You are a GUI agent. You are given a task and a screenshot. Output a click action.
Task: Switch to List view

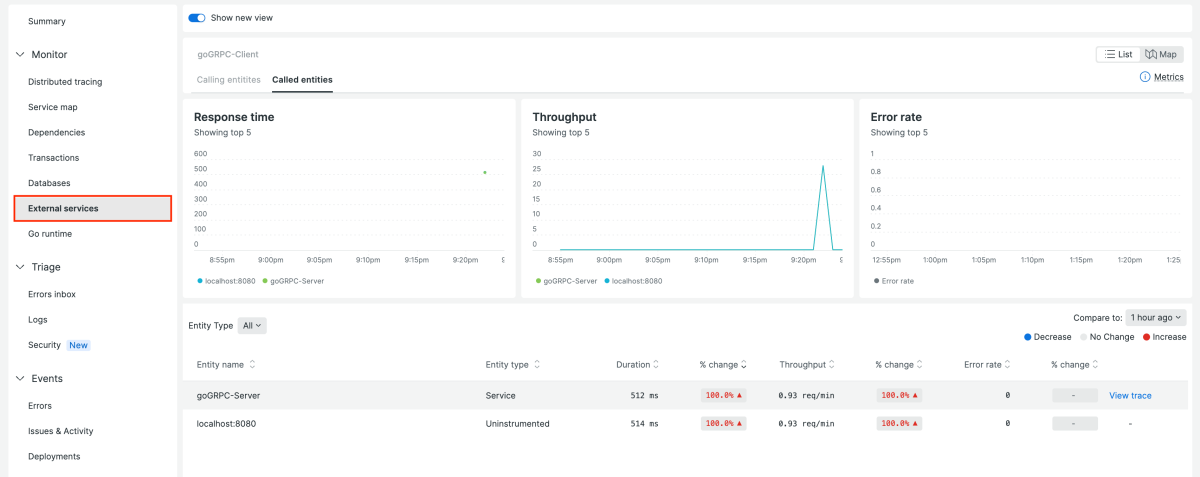tap(1118, 54)
